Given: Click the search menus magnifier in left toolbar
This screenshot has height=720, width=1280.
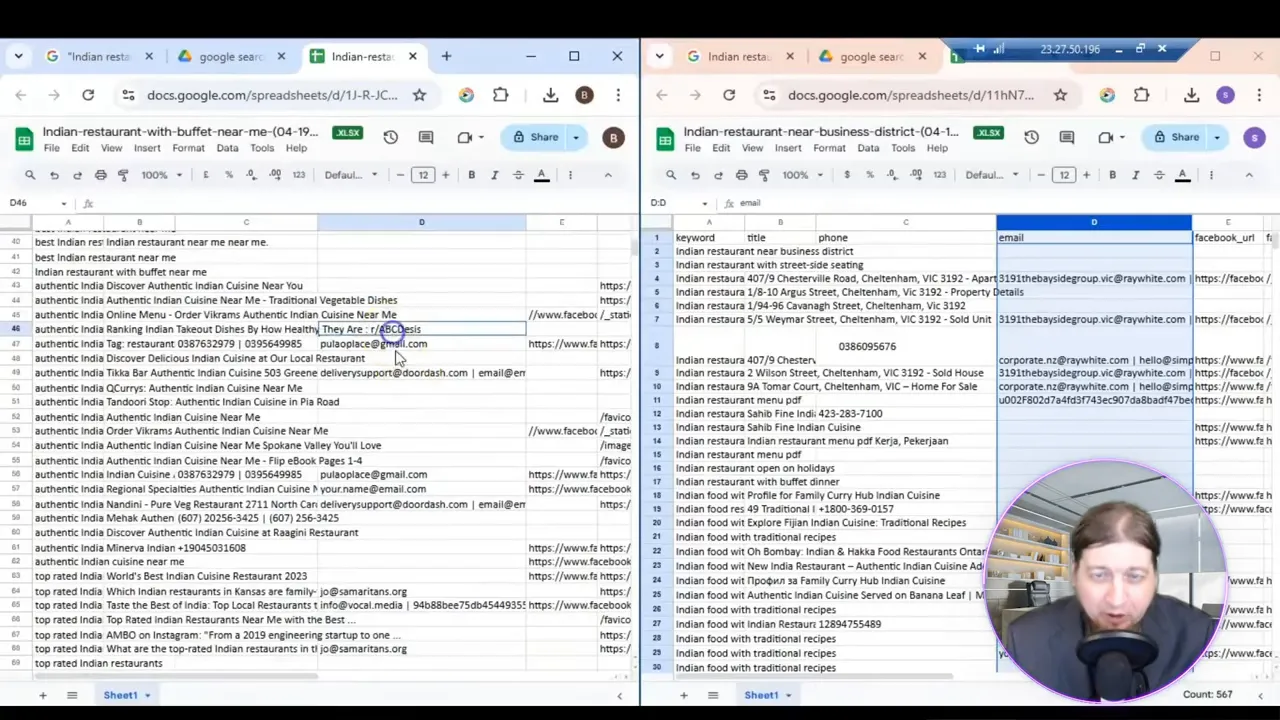Looking at the screenshot, I should tap(30, 175).
